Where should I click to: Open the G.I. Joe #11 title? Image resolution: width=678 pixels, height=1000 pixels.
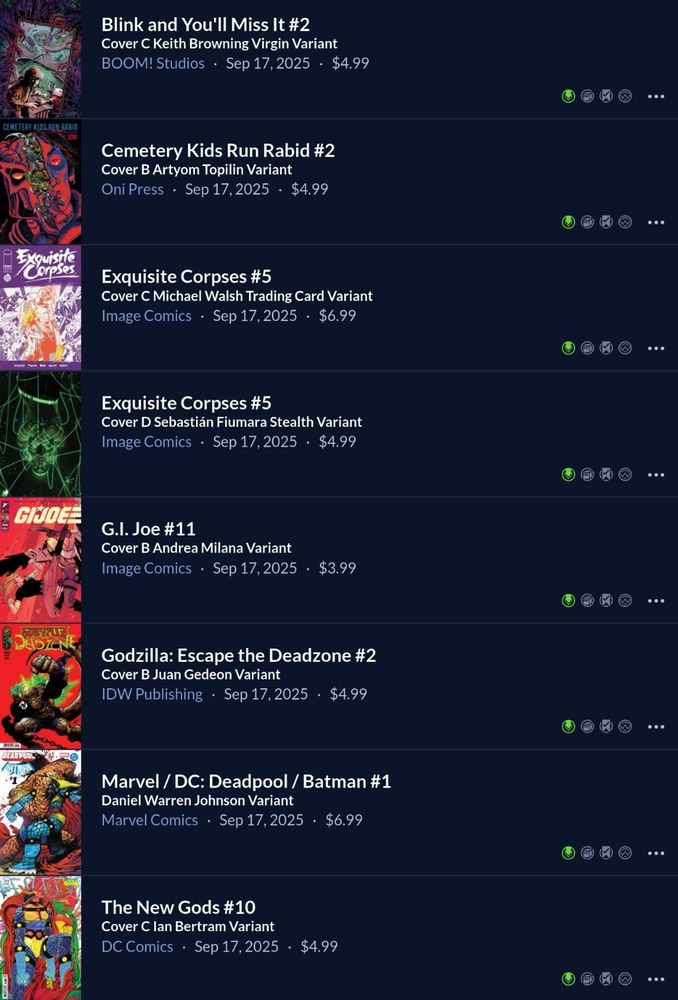tap(149, 529)
